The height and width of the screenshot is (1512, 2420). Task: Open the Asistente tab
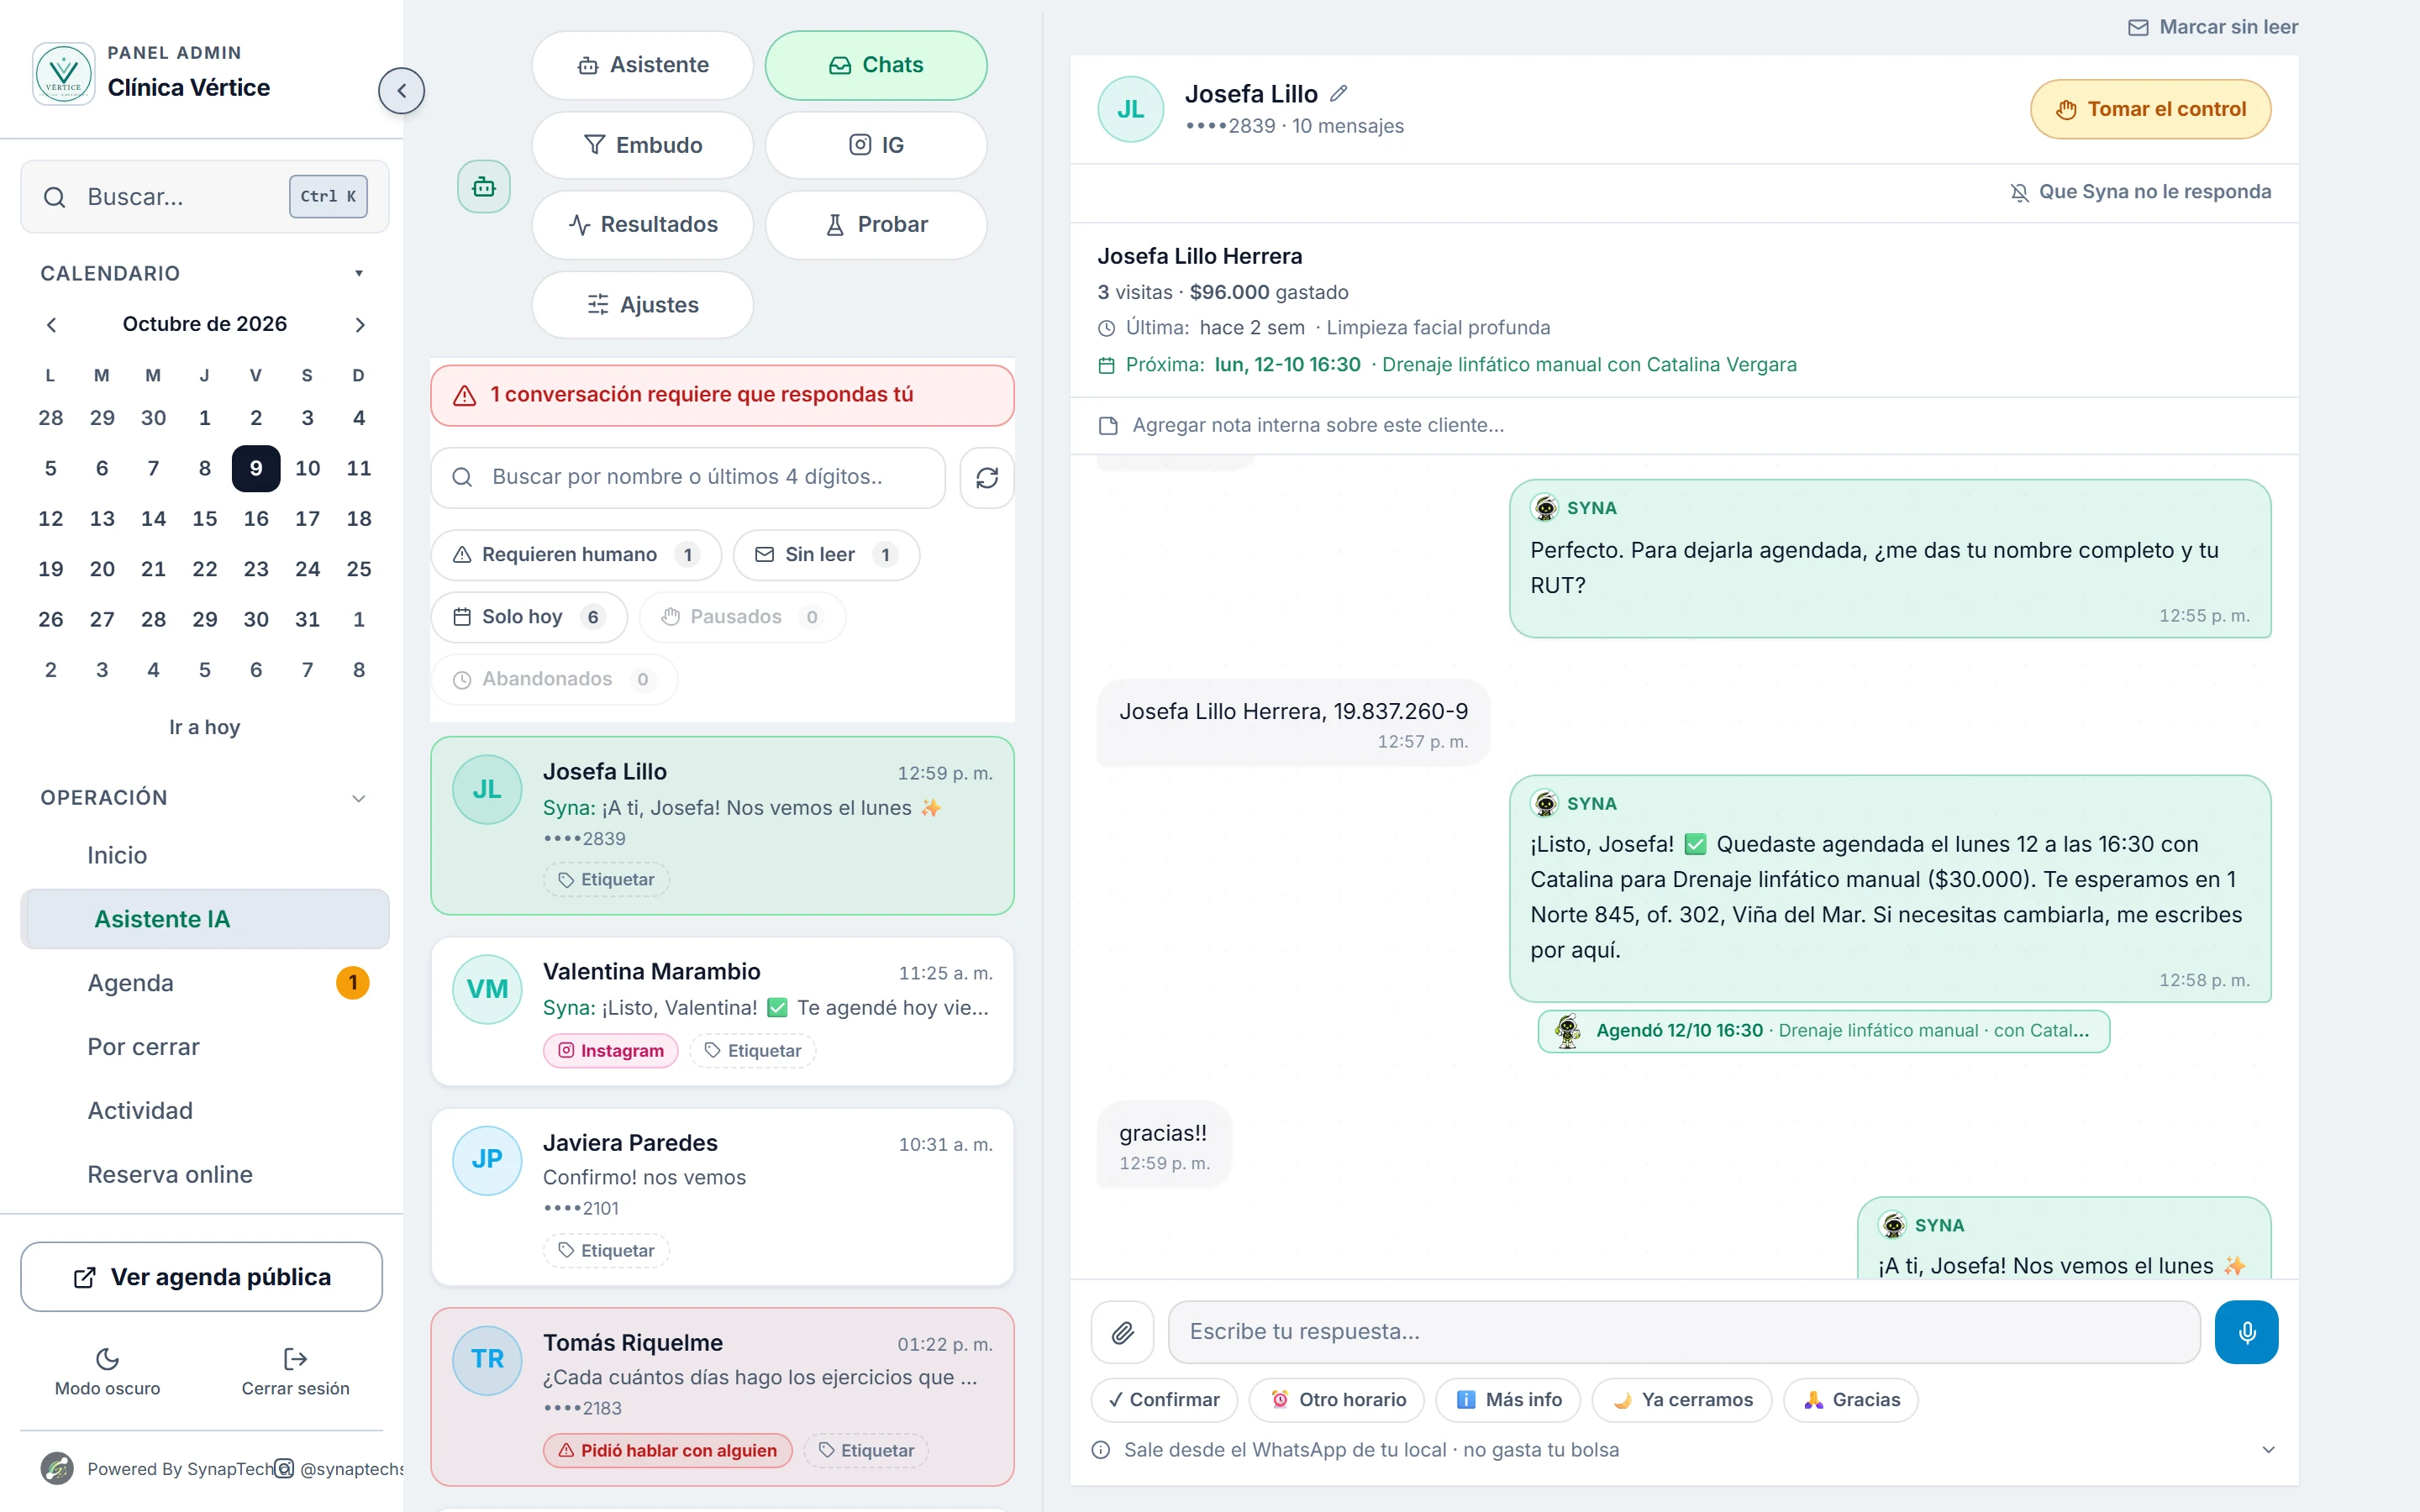[x=643, y=65]
